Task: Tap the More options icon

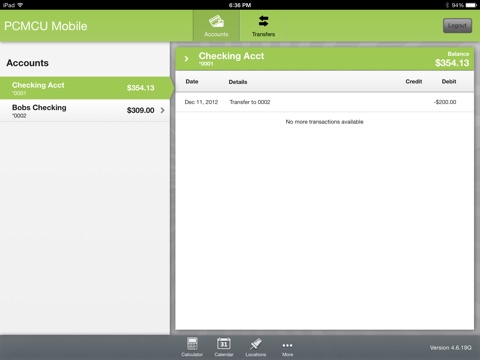Action: (x=287, y=348)
